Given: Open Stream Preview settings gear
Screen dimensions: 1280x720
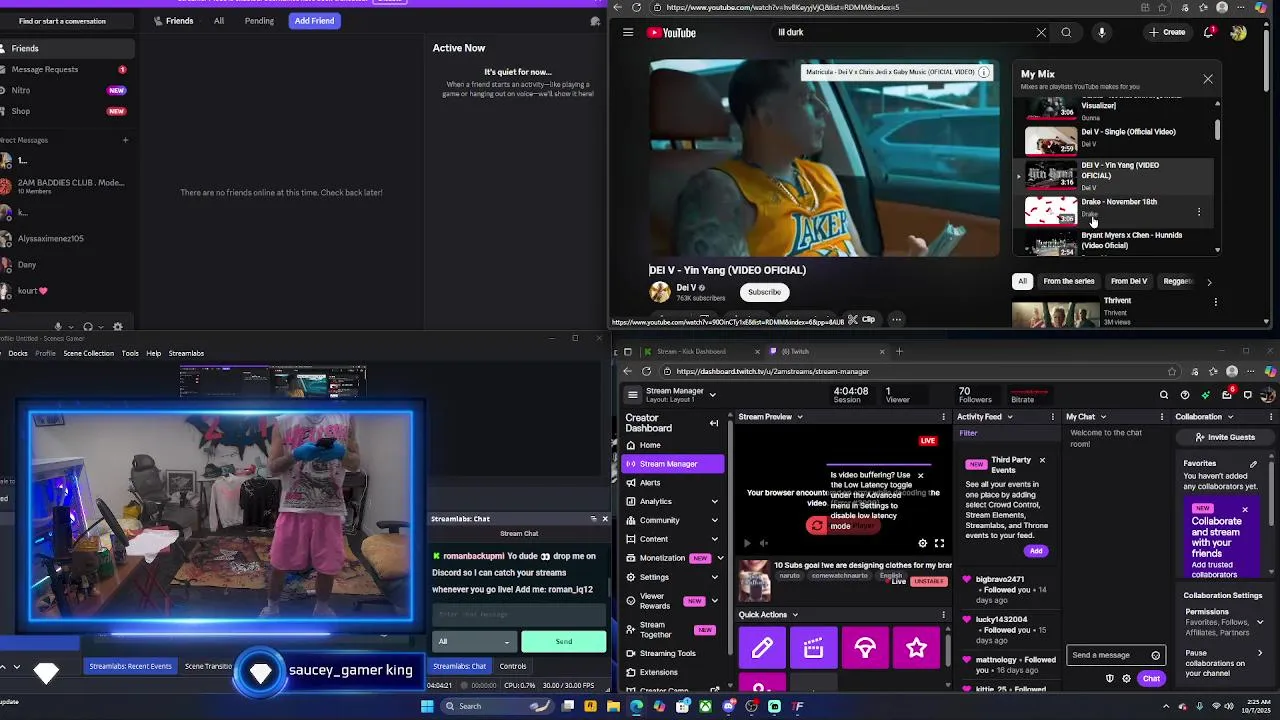Looking at the screenshot, I should (x=923, y=543).
